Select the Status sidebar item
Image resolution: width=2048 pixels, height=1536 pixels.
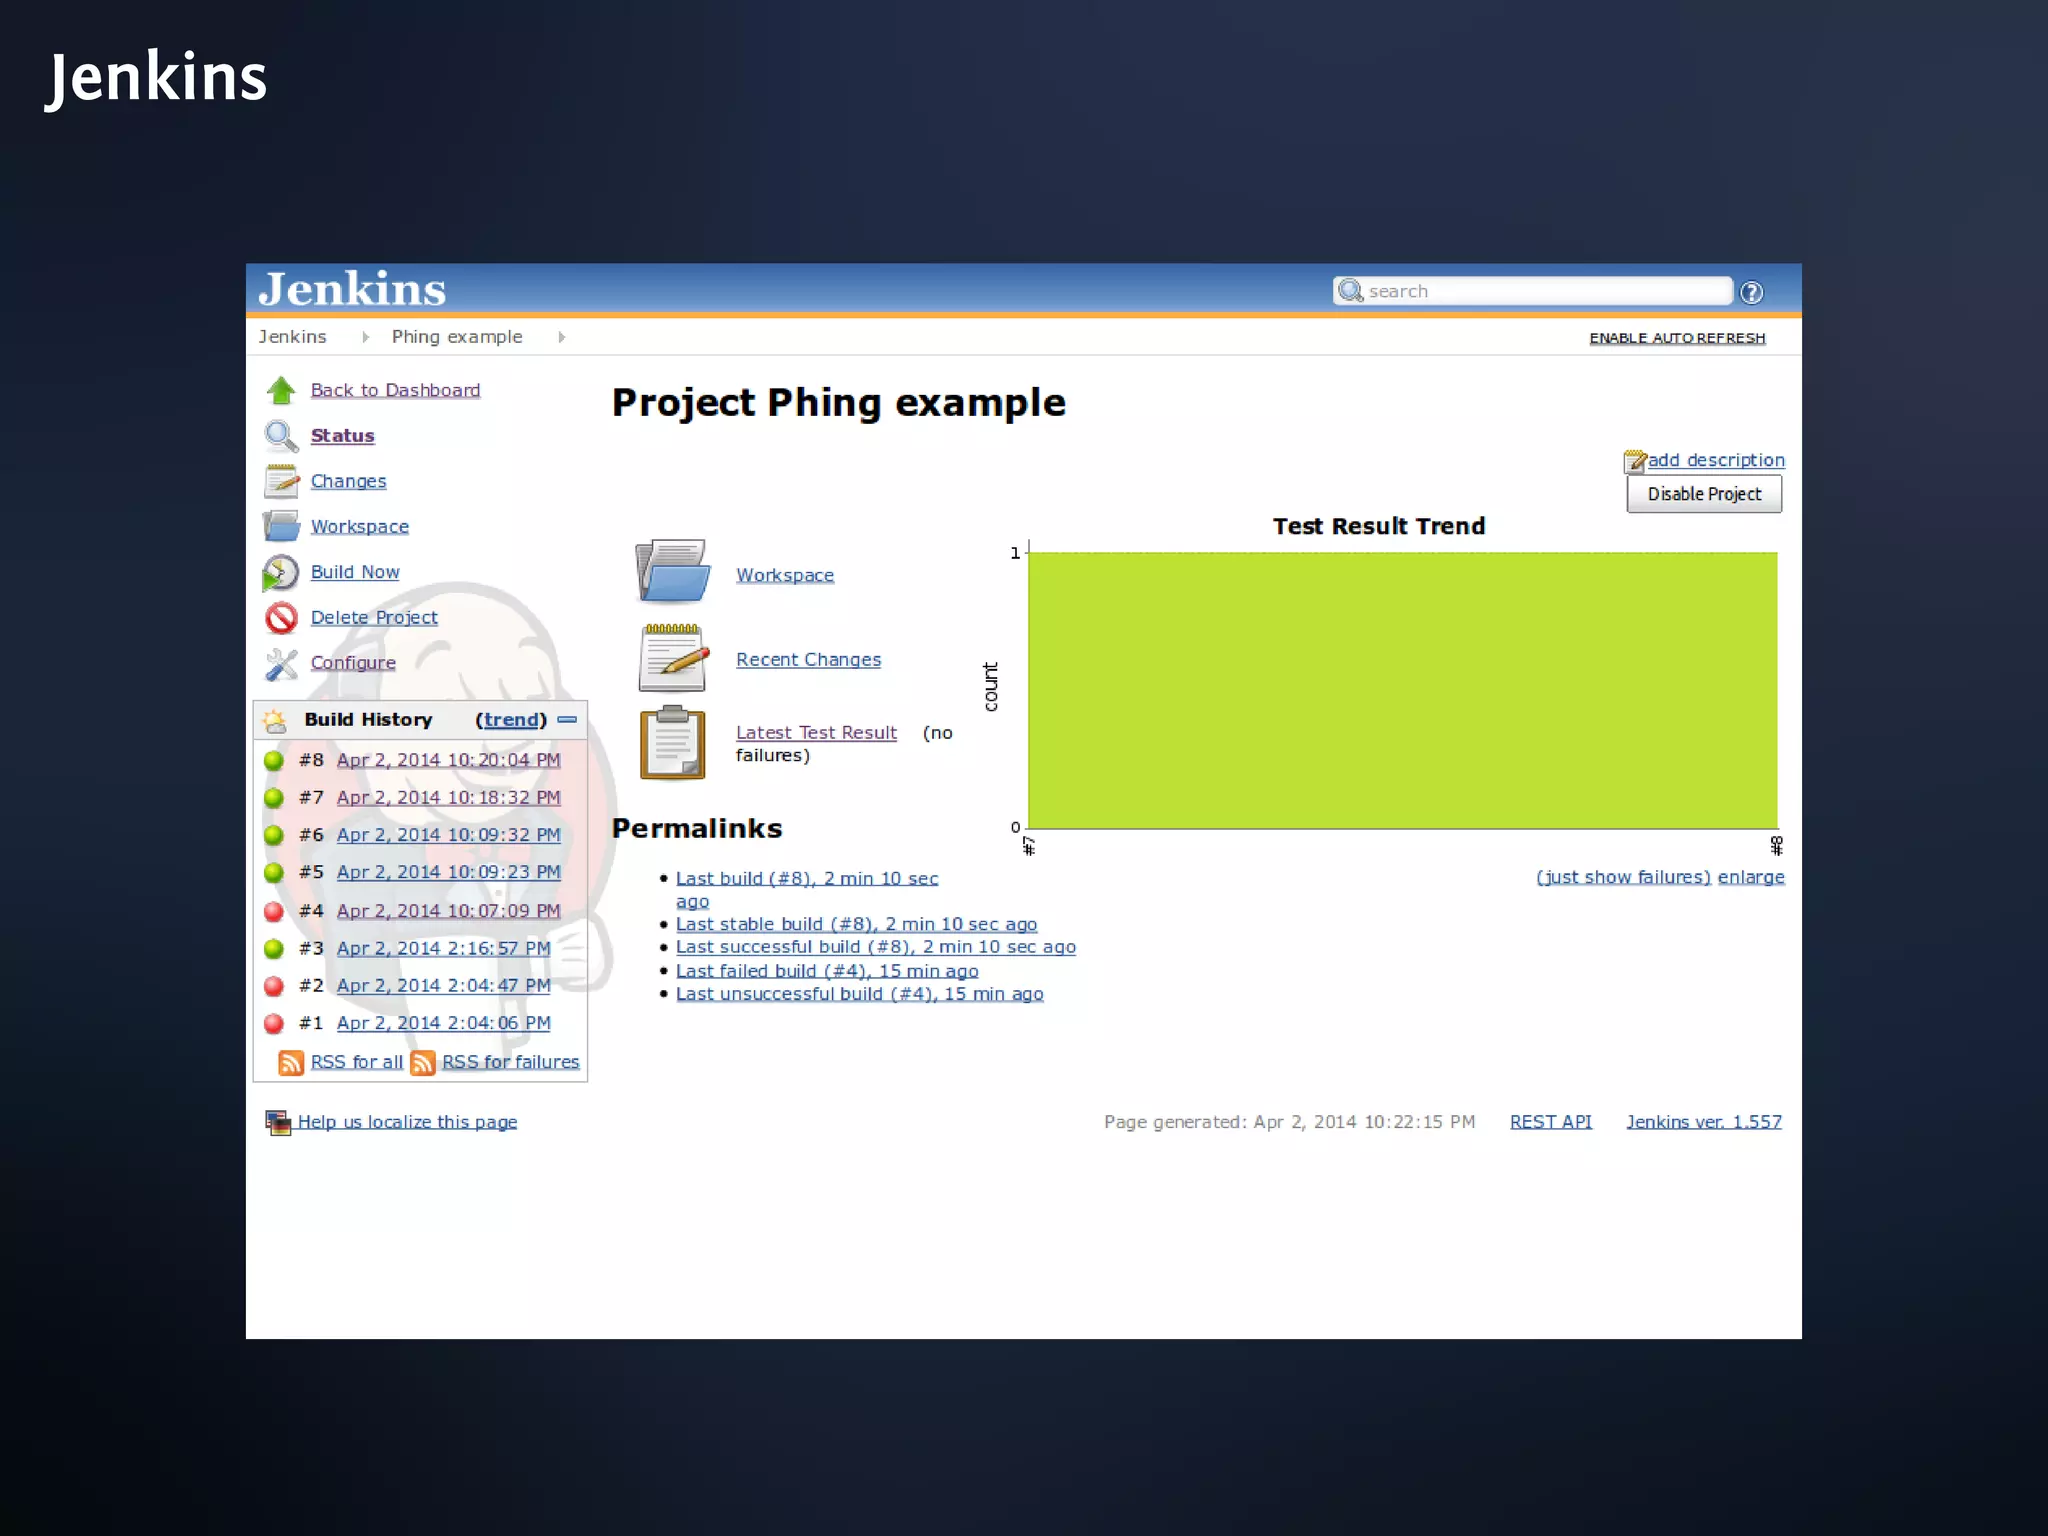click(x=342, y=436)
